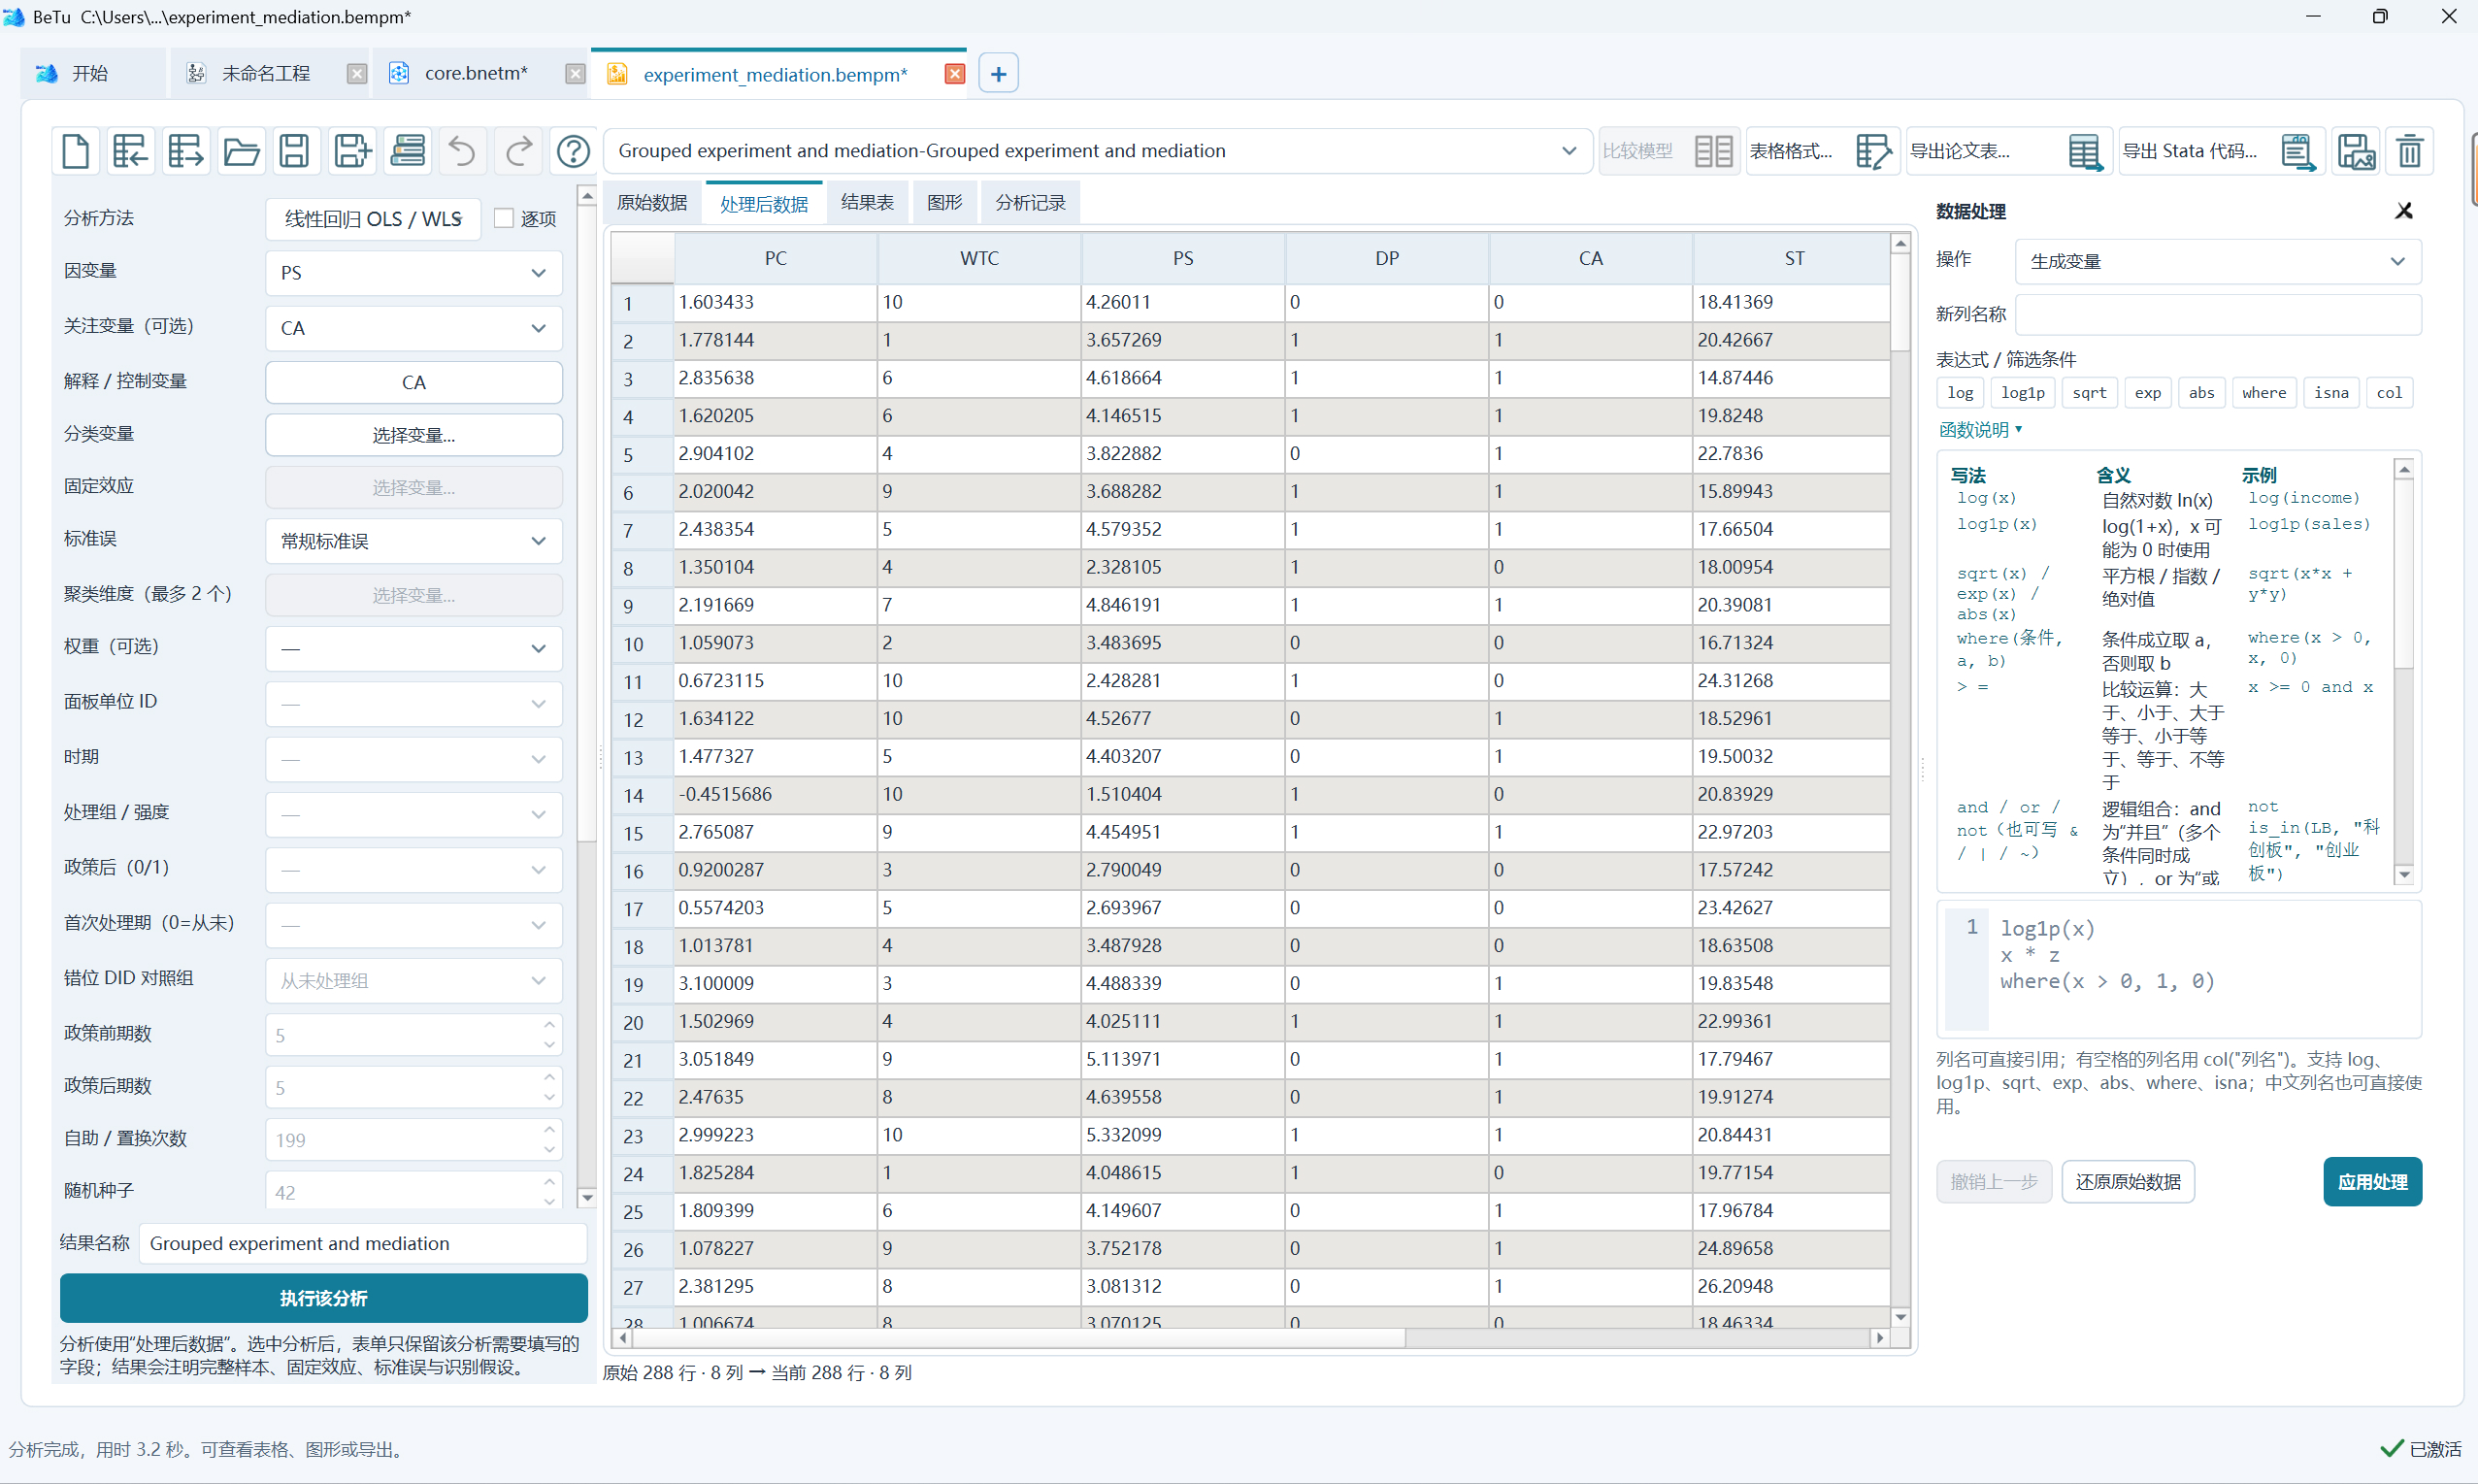Click the save image icon

click(2356, 151)
